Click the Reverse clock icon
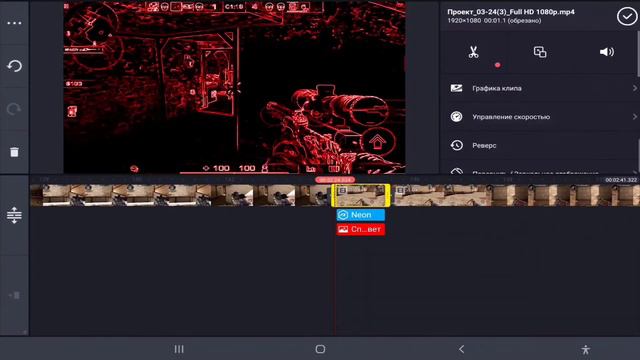Viewport: 640px width, 360px height. pos(456,145)
